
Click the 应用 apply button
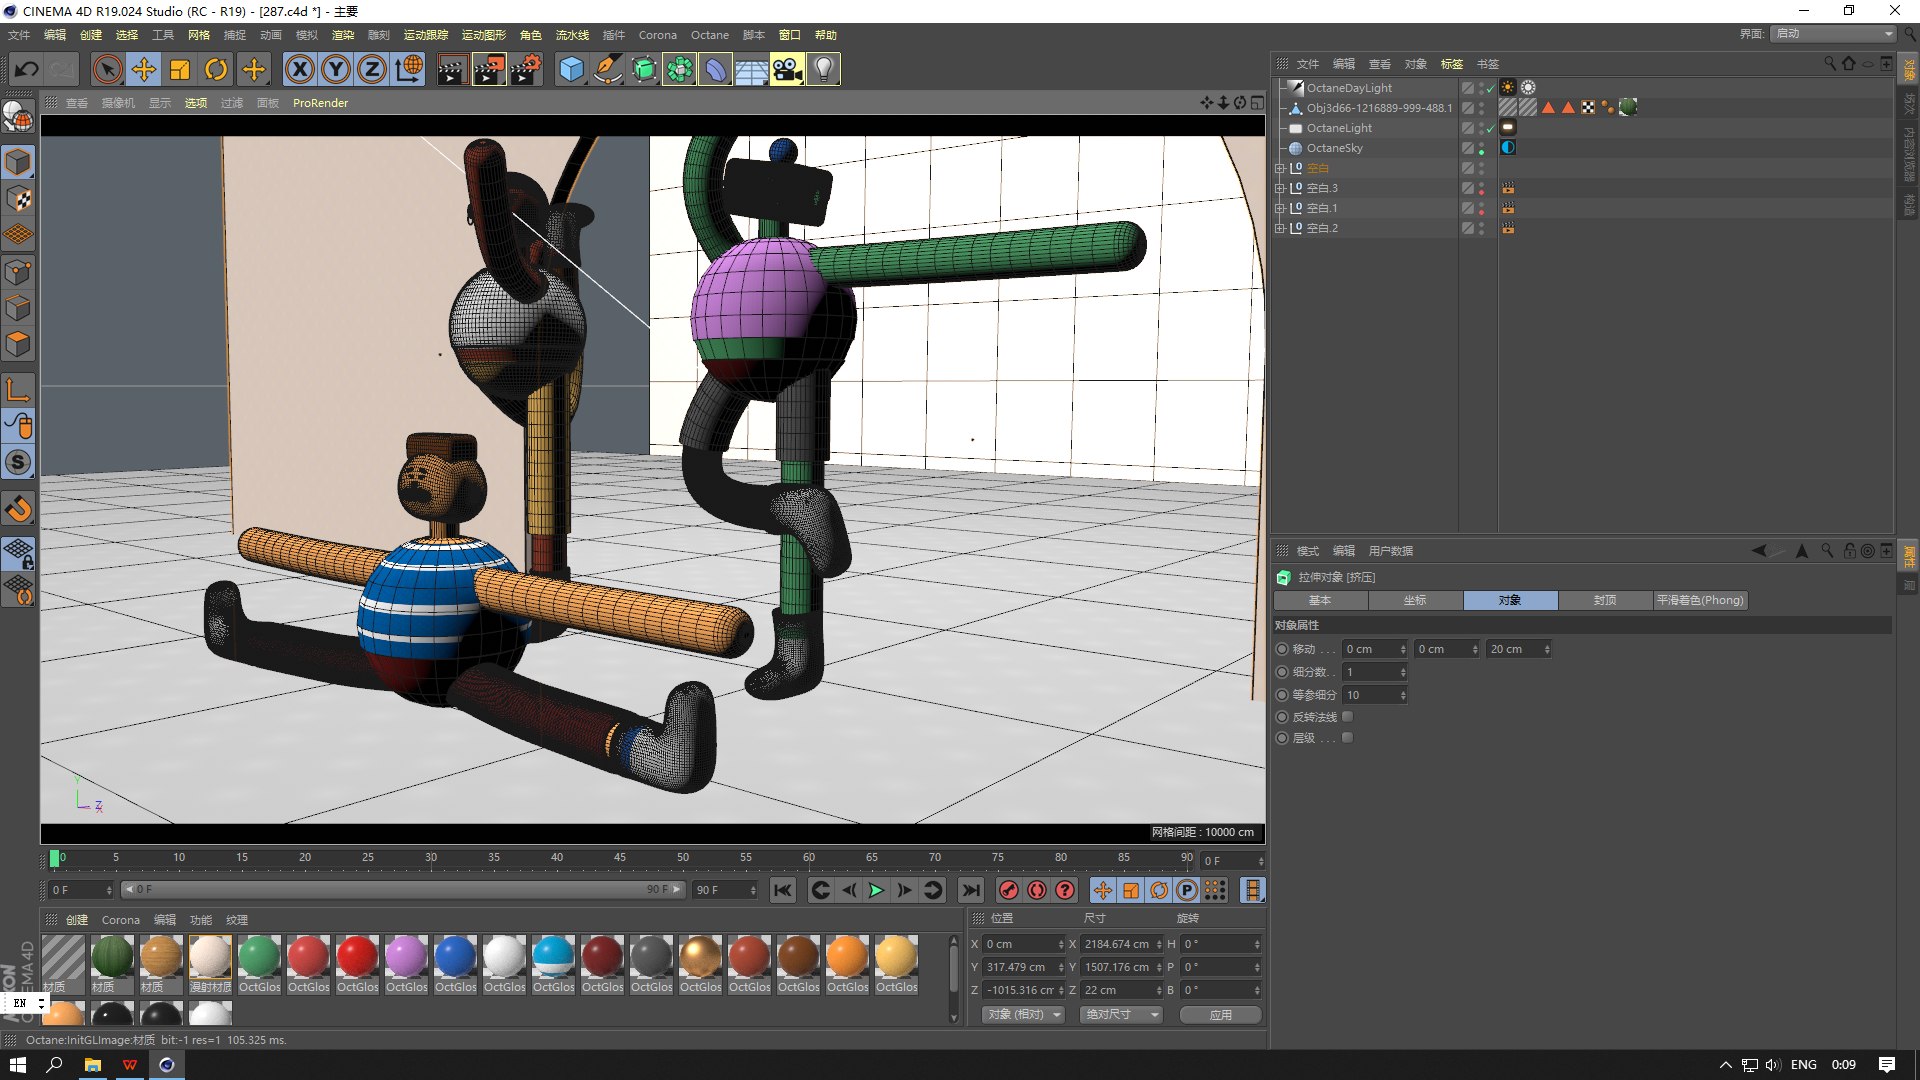[1220, 1014]
